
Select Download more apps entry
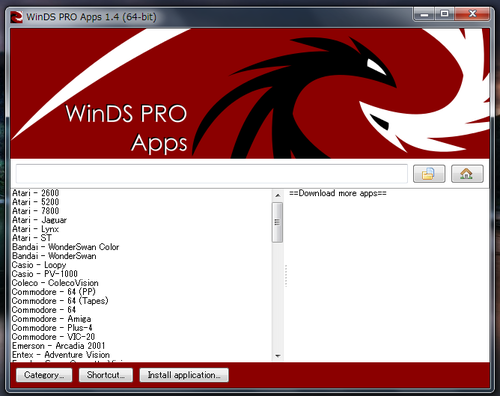[x=338, y=193]
